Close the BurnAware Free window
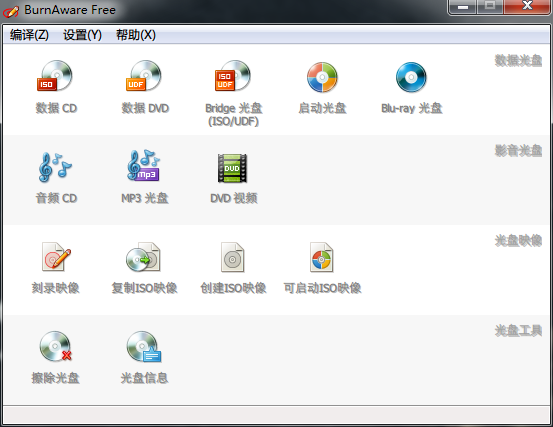The height and width of the screenshot is (427, 553). point(527,7)
